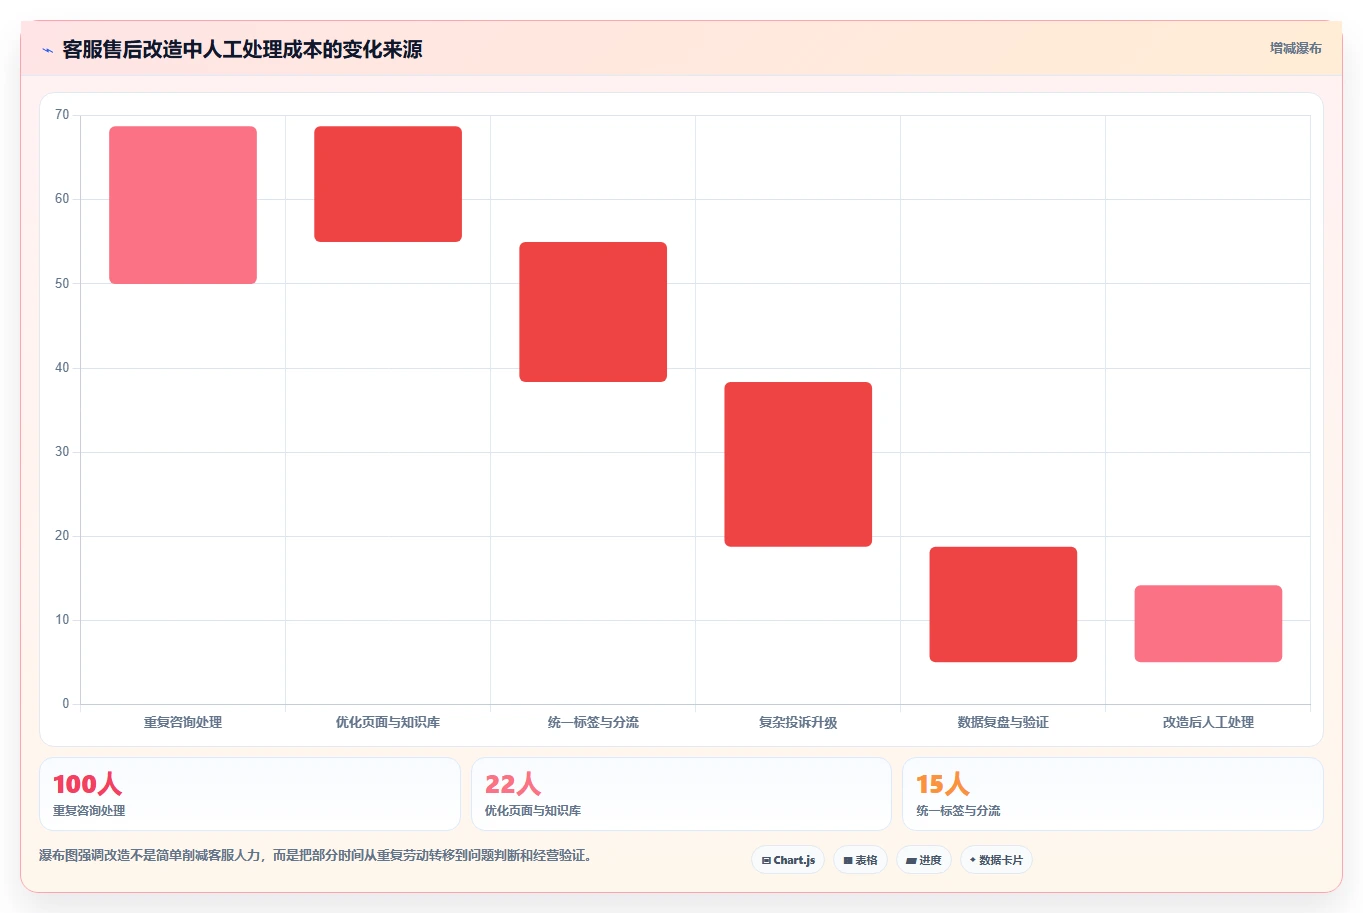Click the 数据卡片 tag chip

[996, 860]
